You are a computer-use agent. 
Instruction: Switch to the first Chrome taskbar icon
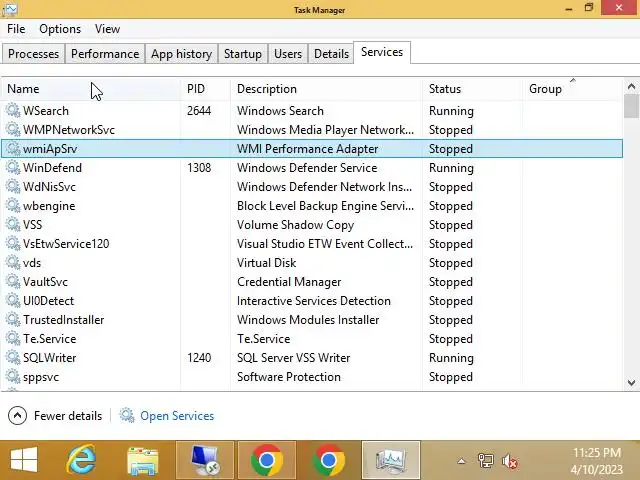click(267, 460)
